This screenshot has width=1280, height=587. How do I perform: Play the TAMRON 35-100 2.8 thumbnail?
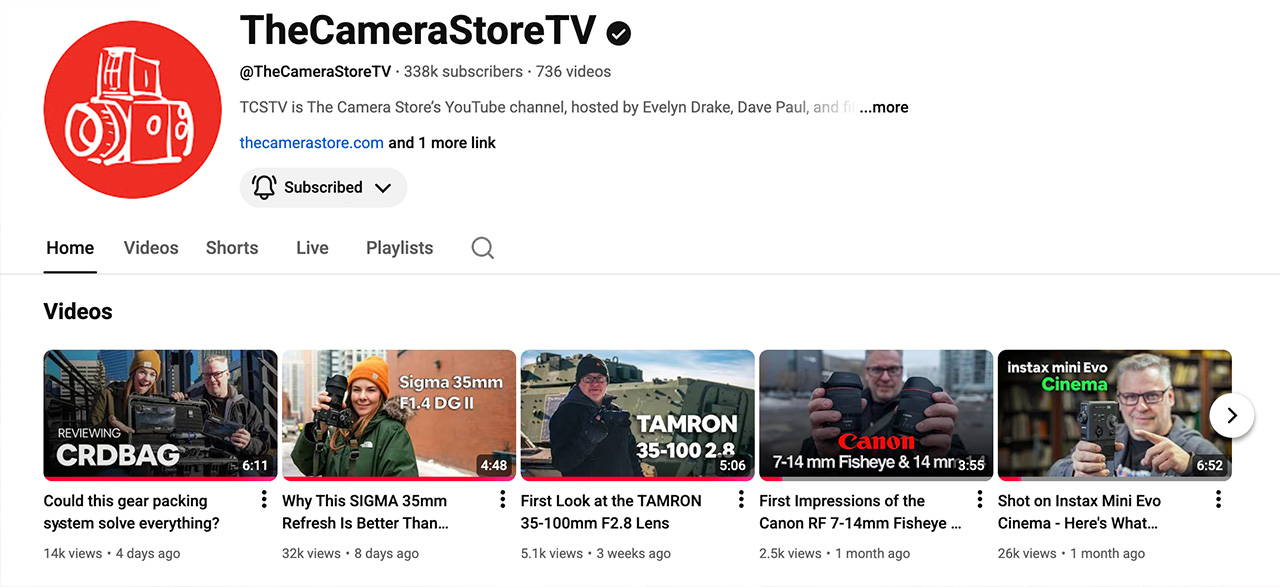pos(637,415)
